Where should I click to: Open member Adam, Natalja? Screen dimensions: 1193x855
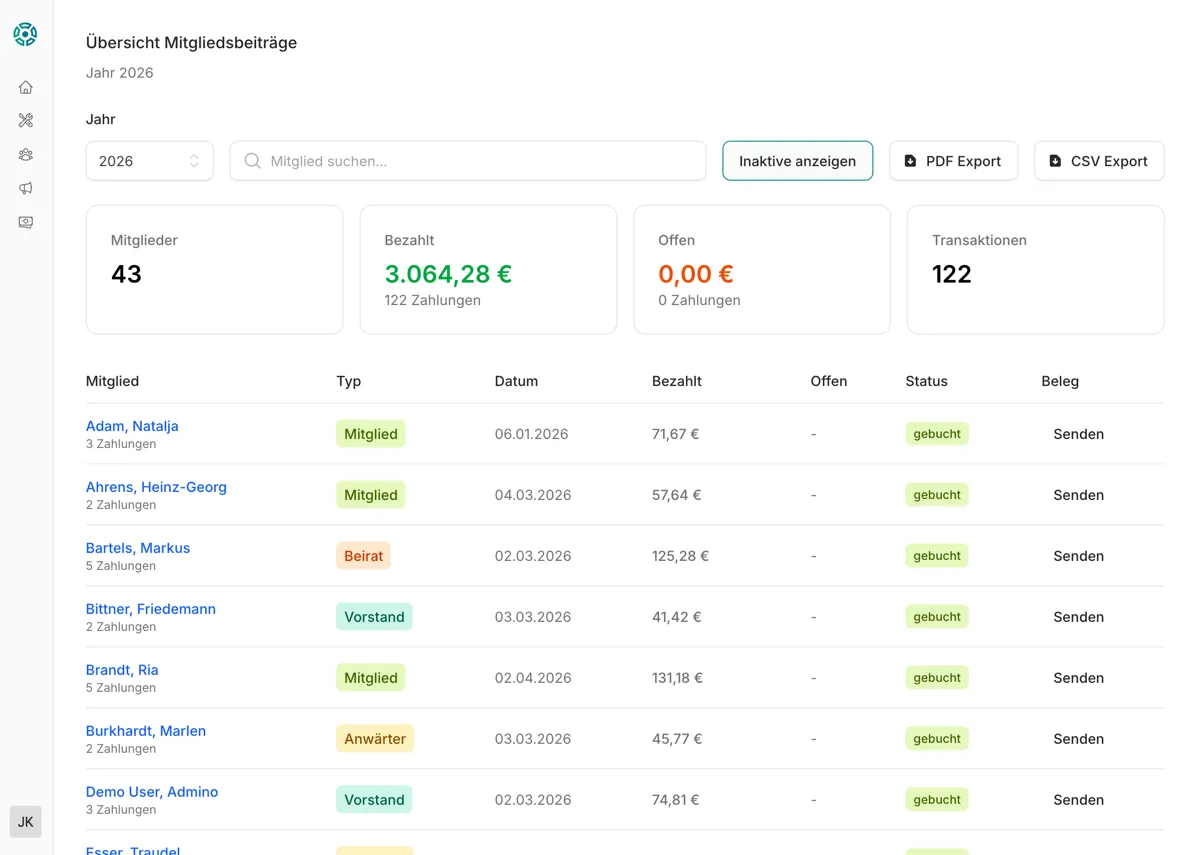132,426
